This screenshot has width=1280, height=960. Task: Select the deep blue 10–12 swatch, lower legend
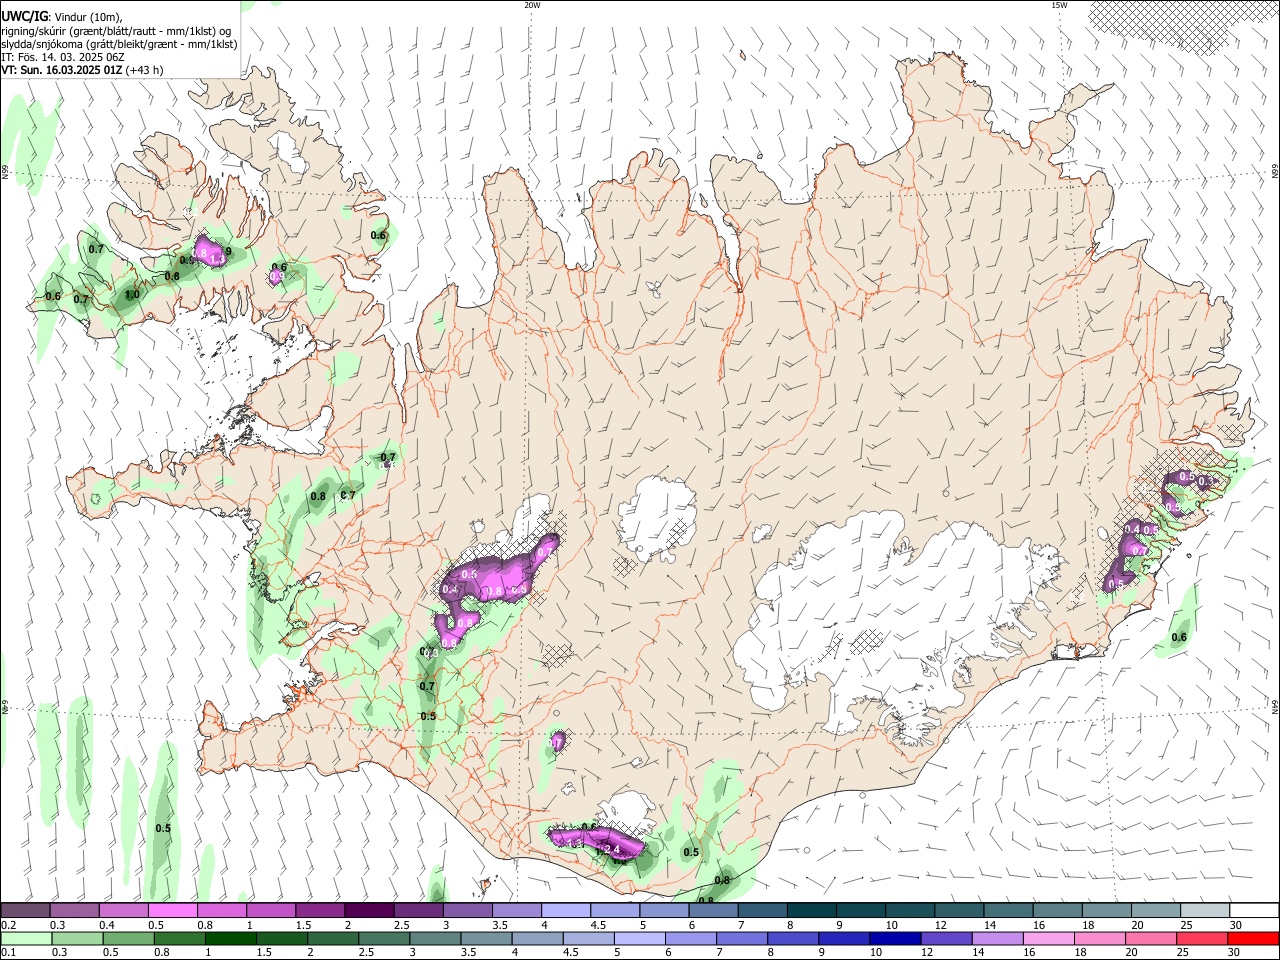[894, 938]
